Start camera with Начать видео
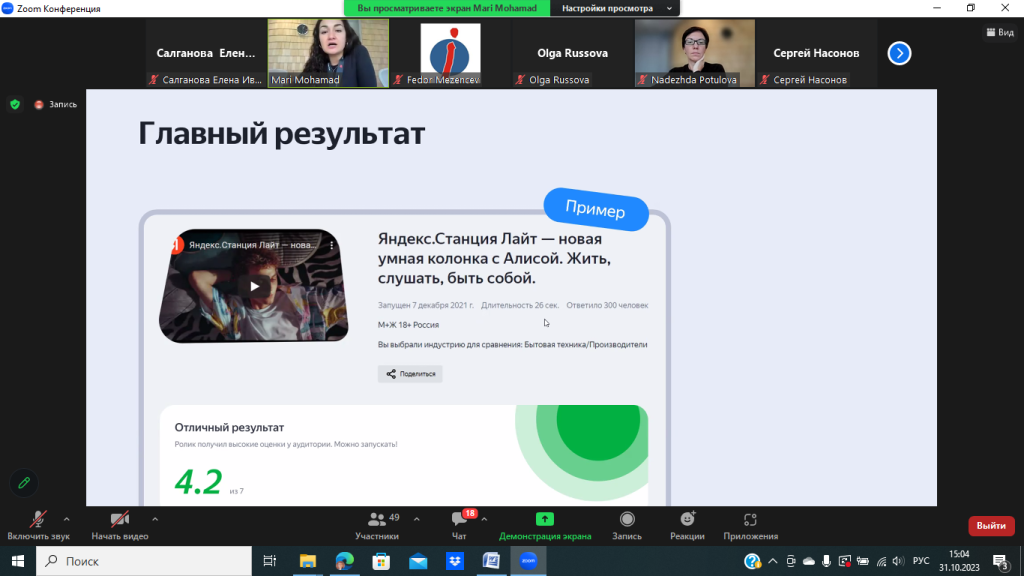The height and width of the screenshot is (576, 1024). [120, 526]
